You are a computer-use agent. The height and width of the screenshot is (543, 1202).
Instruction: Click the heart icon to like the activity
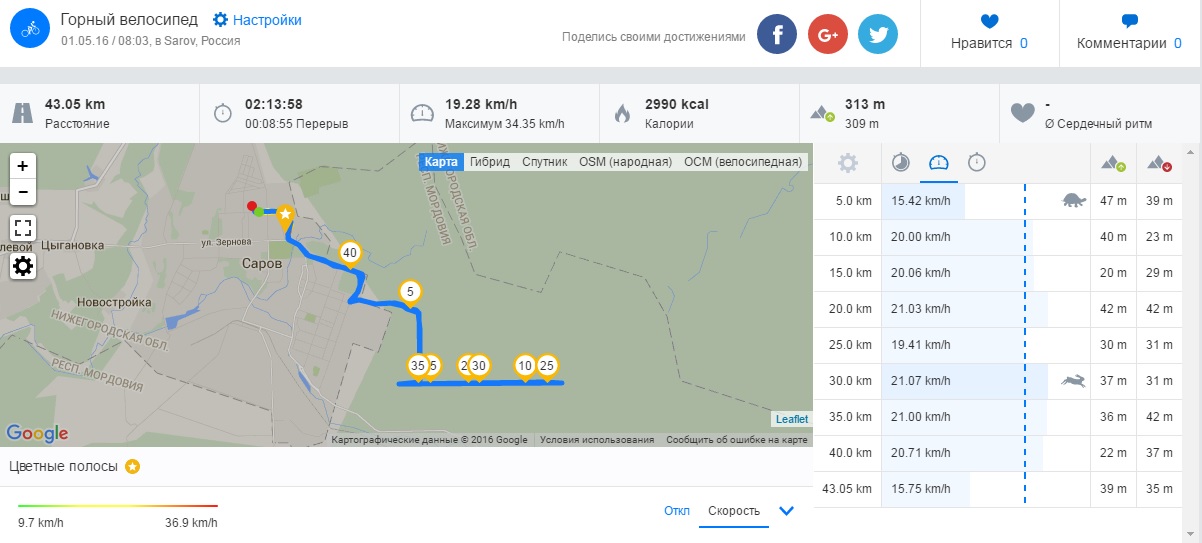click(x=989, y=20)
